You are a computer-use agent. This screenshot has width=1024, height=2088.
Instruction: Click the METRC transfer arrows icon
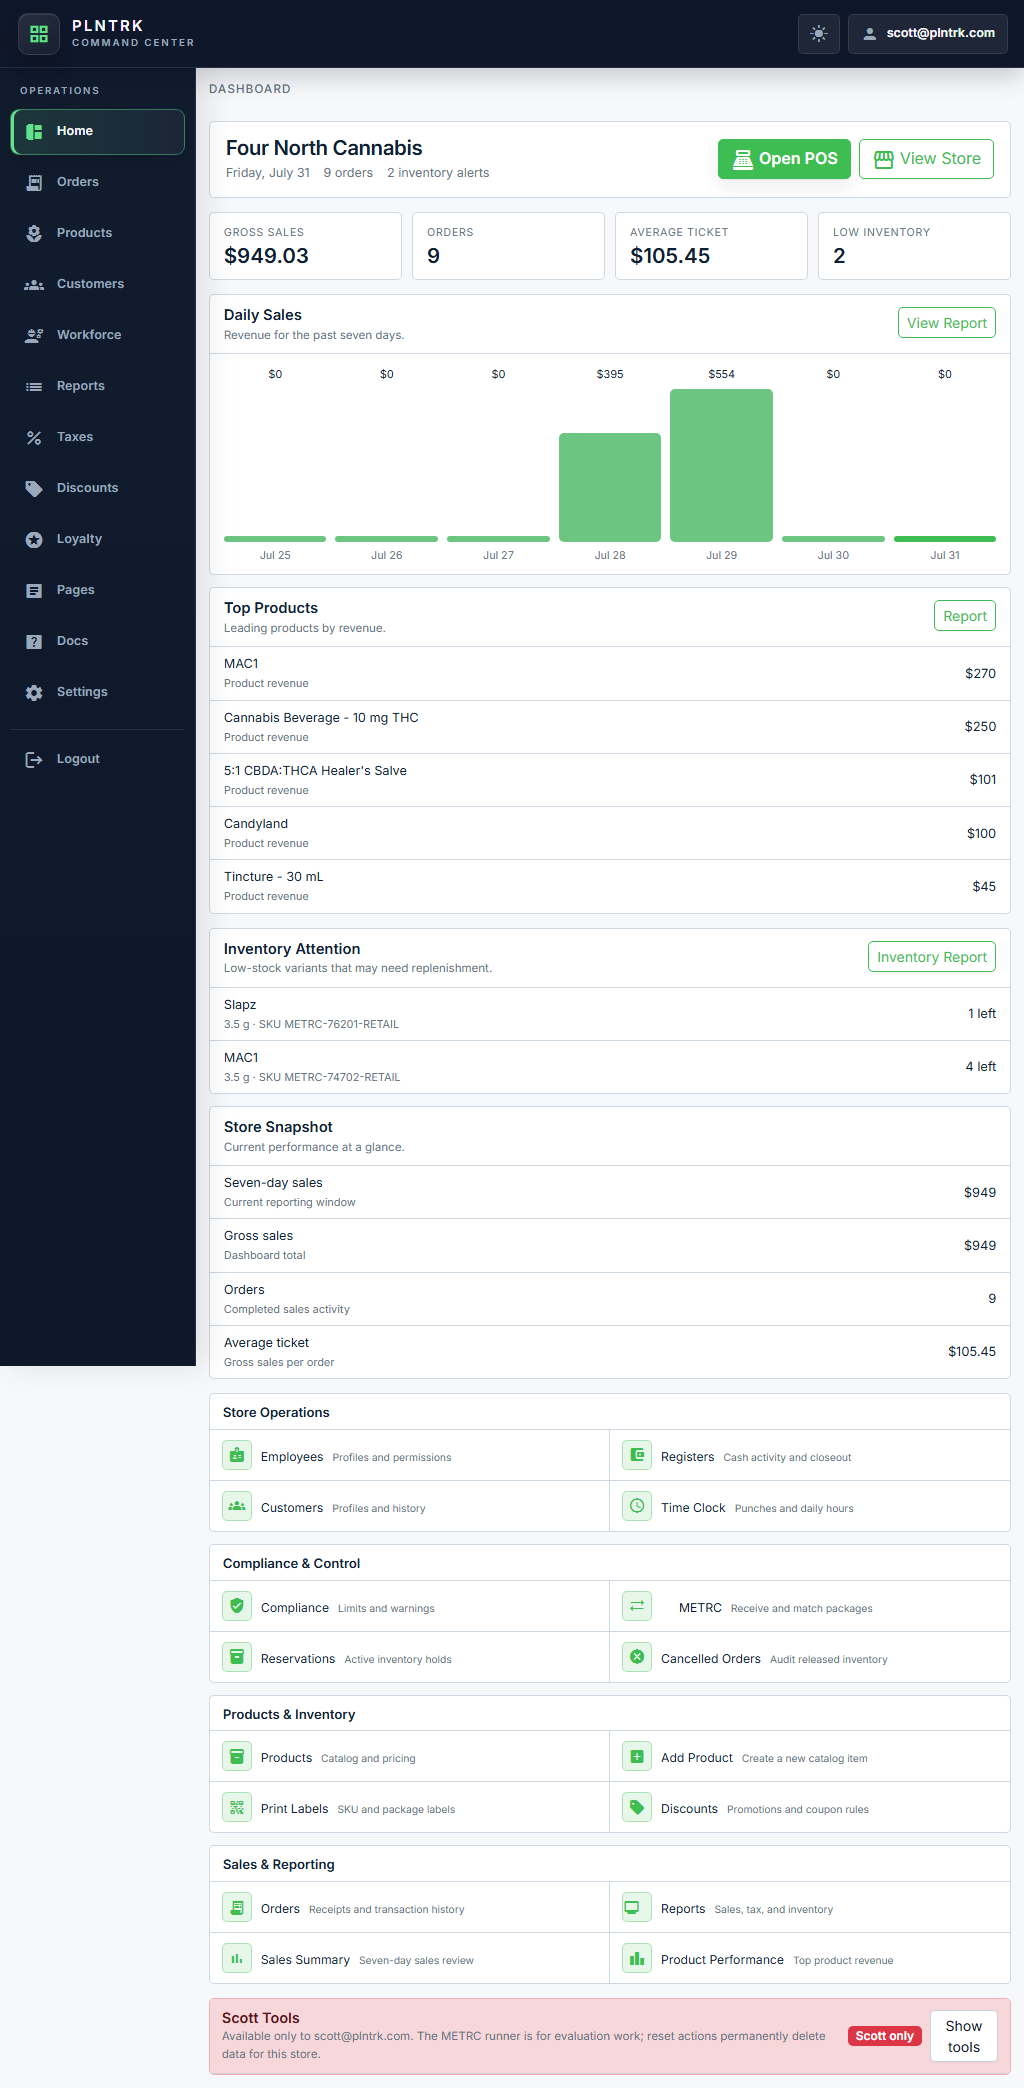pos(637,1607)
